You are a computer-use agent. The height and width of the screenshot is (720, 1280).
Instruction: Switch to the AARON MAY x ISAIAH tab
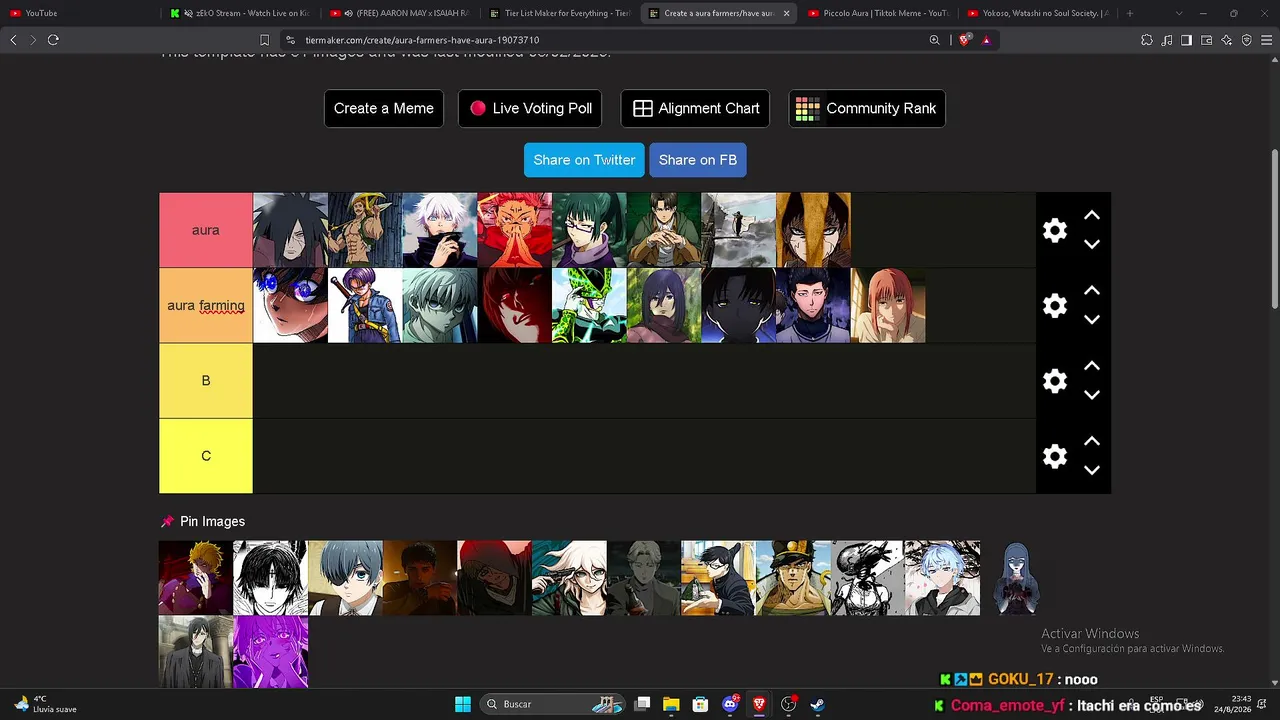tap(400, 13)
